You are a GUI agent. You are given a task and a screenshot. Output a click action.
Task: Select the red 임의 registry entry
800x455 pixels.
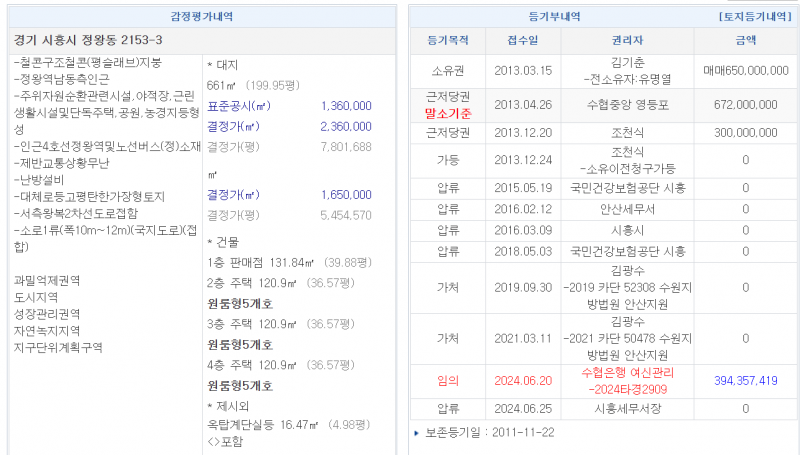click(448, 380)
